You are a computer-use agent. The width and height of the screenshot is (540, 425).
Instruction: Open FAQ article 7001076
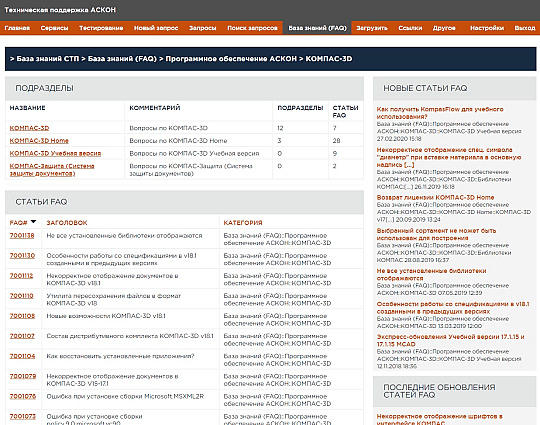[23, 396]
